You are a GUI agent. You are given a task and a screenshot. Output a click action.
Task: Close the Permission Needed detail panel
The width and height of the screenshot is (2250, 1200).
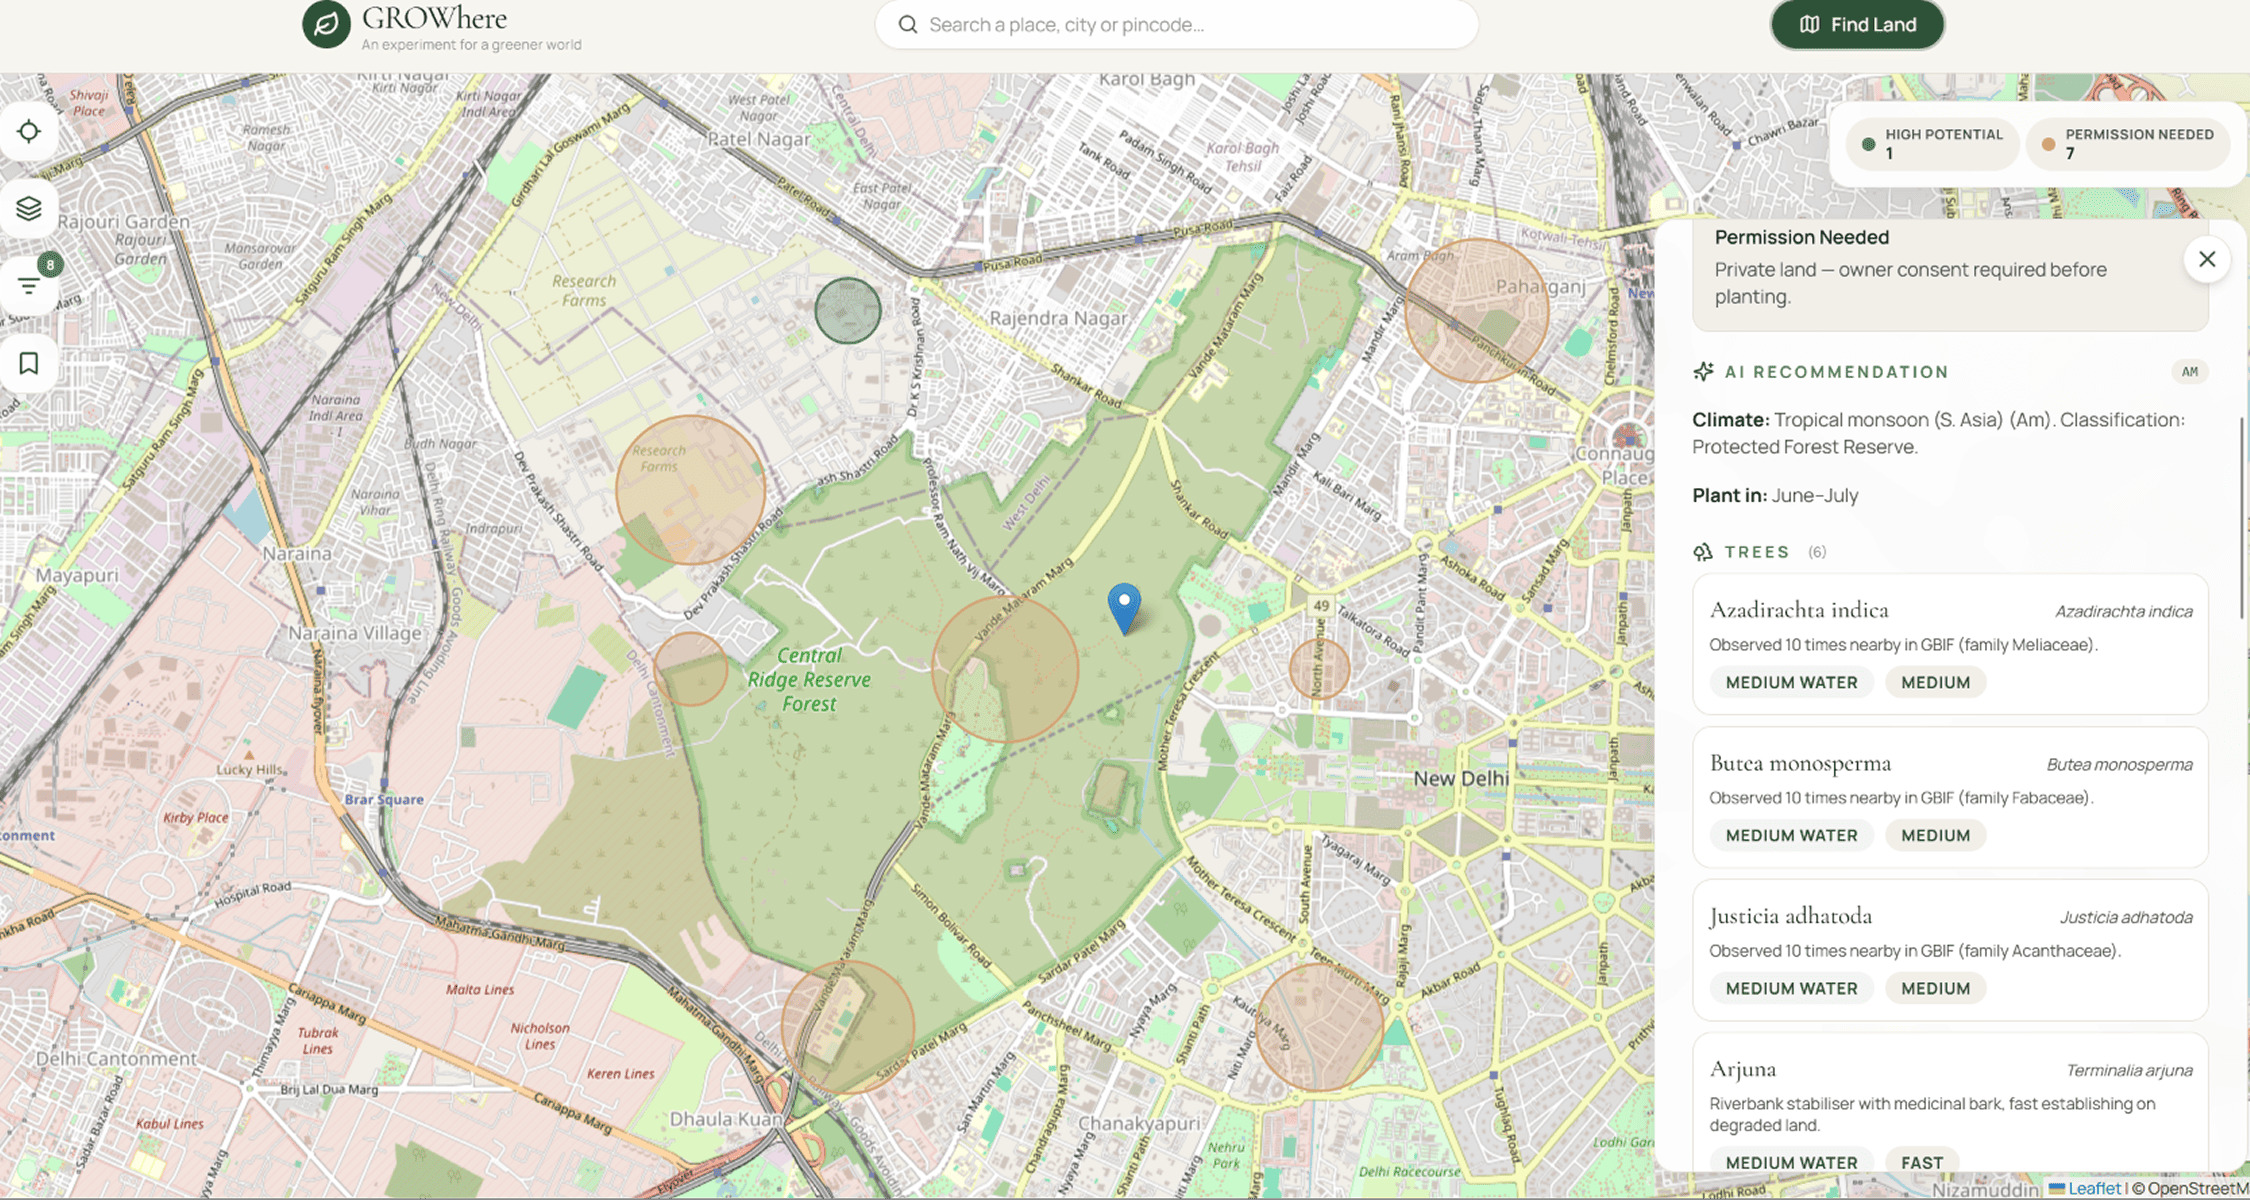coord(2207,260)
